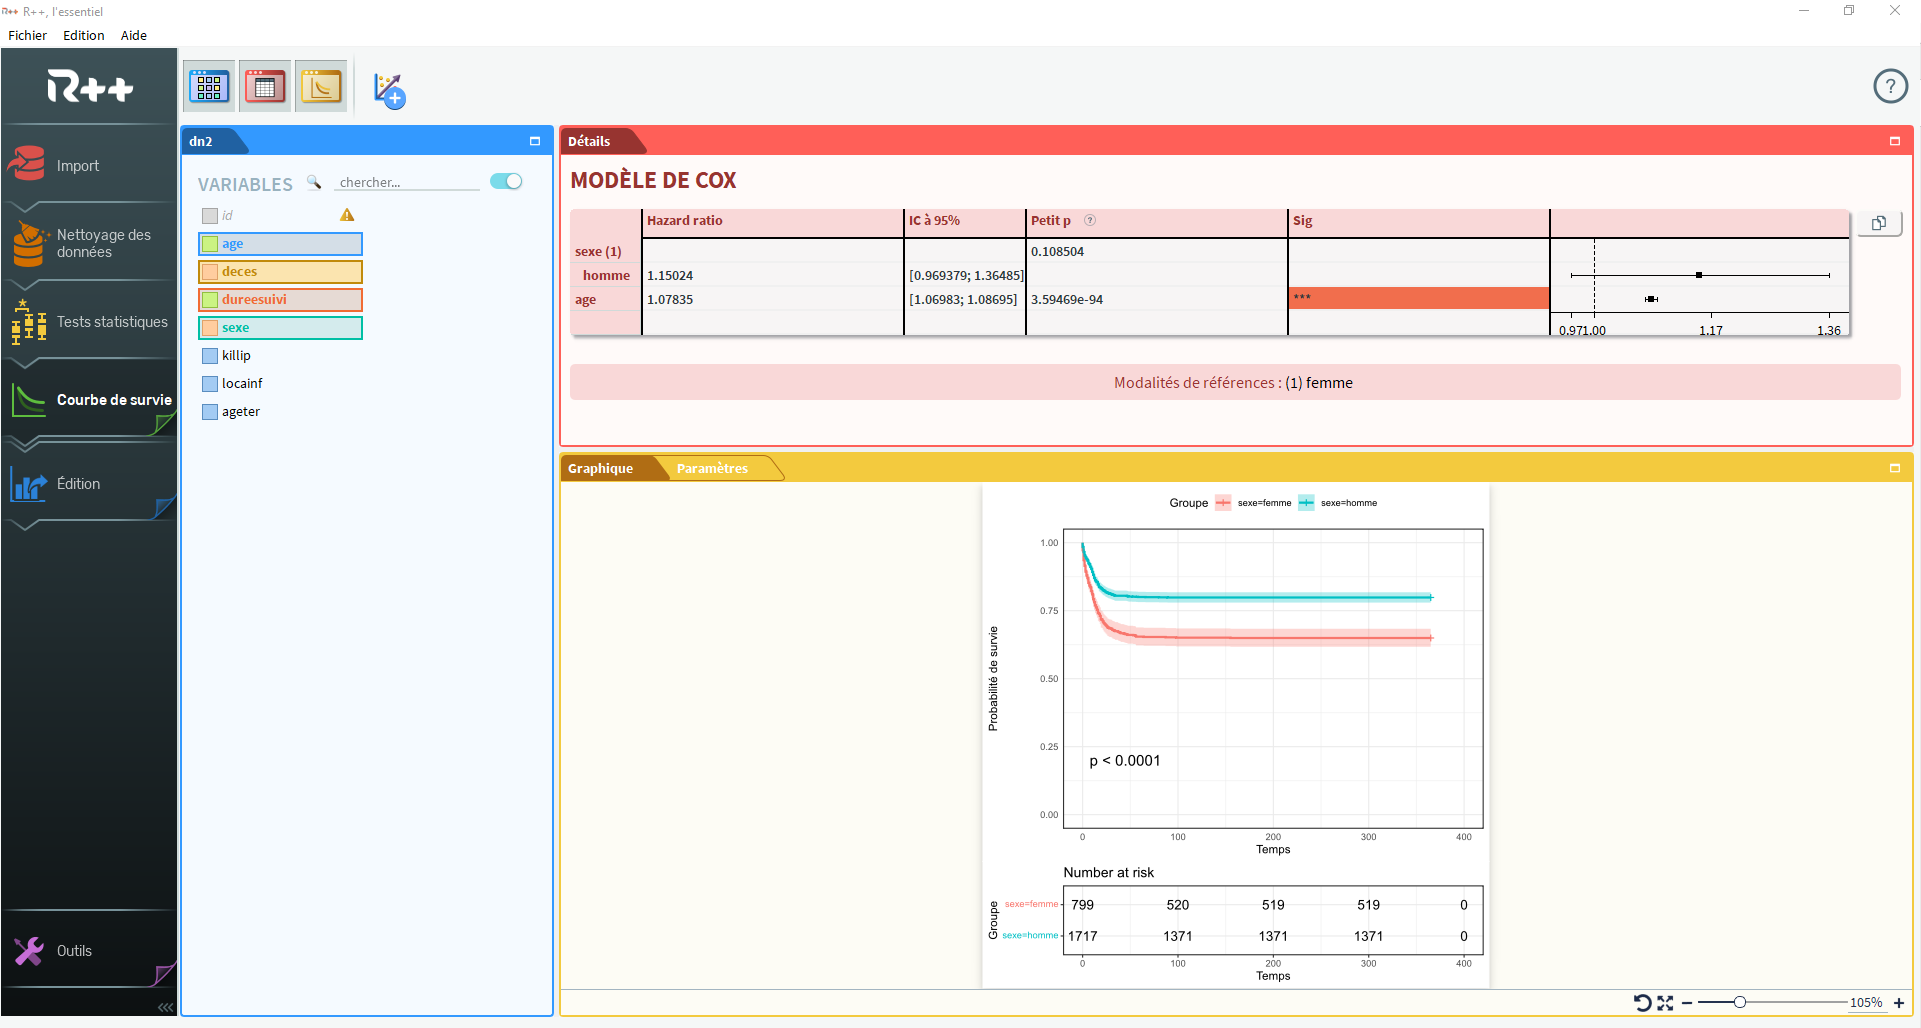Open the data table view toolbar icon
1921x1028 pixels.
209,87
